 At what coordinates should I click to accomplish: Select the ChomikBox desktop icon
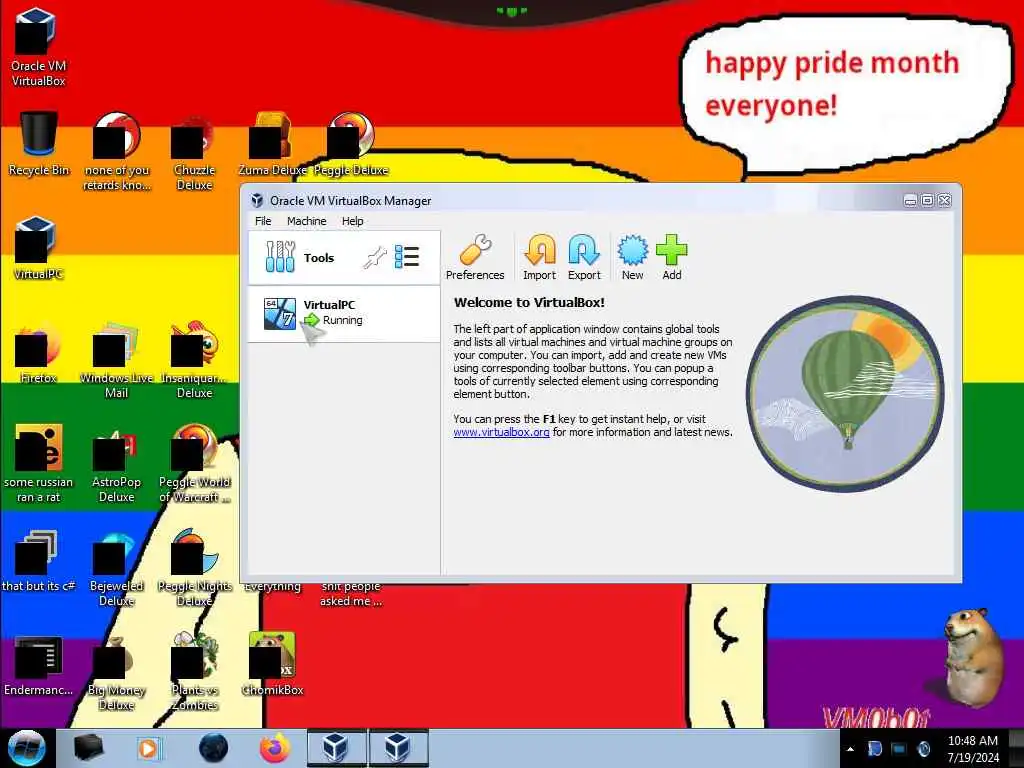(x=272, y=664)
